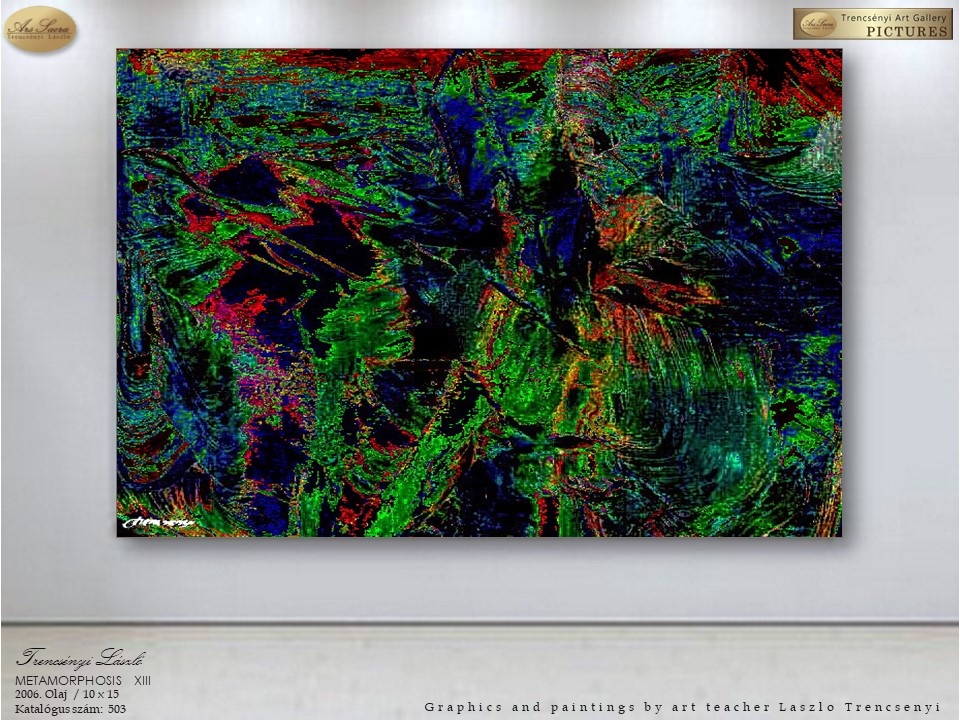Click the Trencsényi László cursive signature

81,658
